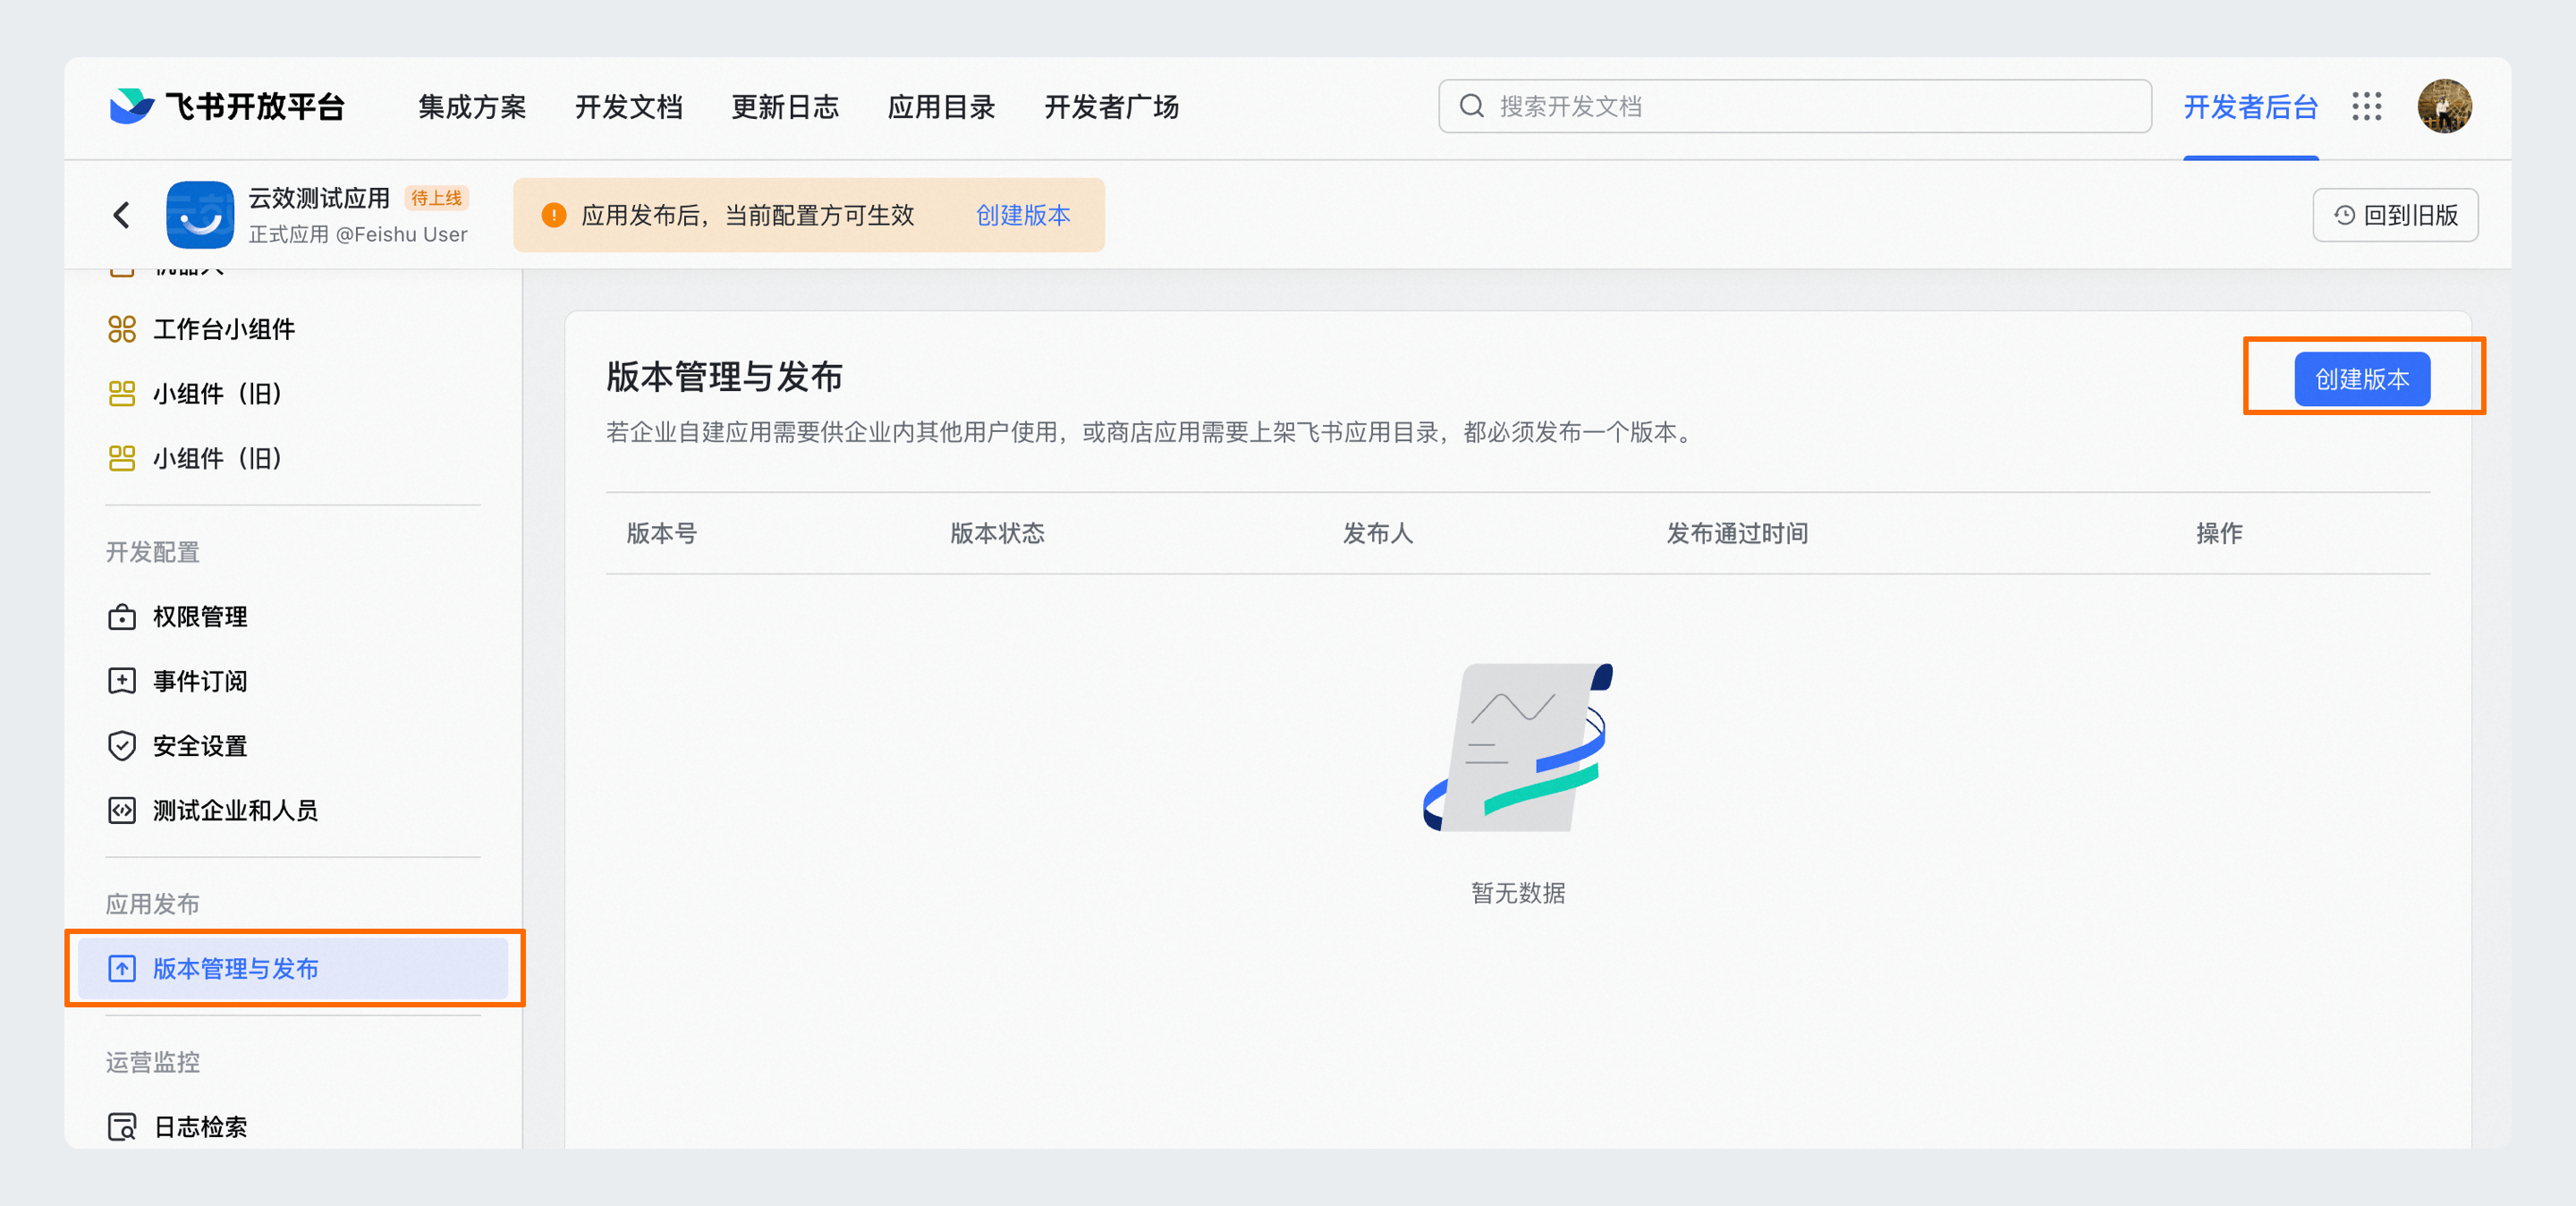Open the apps grid icon

[x=2366, y=106]
